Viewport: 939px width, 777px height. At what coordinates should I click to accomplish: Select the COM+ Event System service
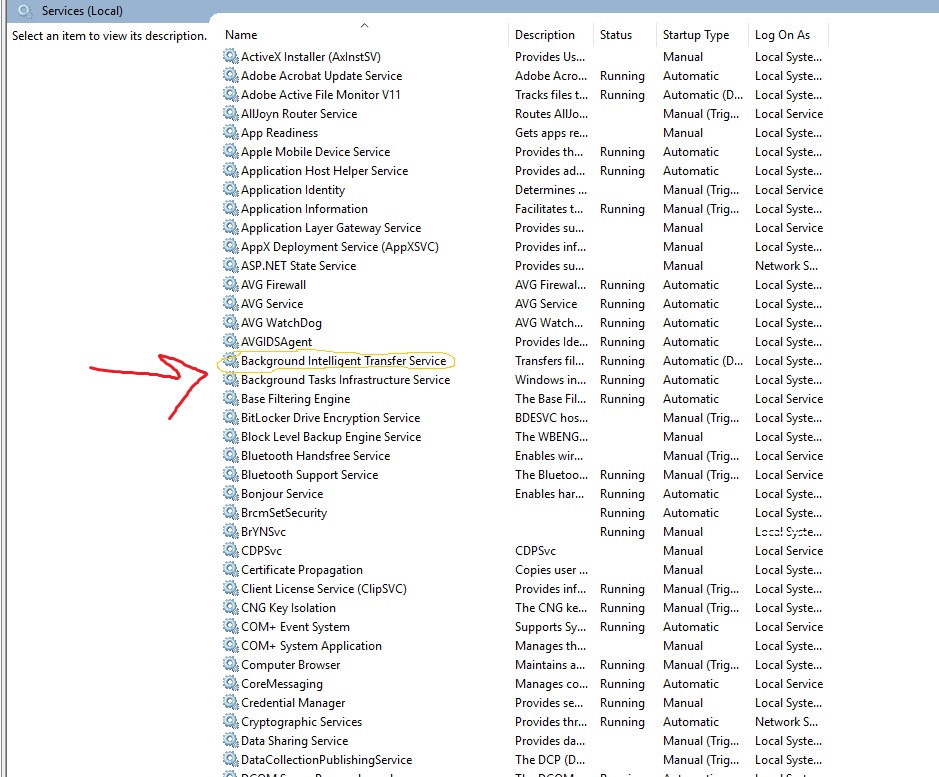pyautogui.click(x=525, y=627)
